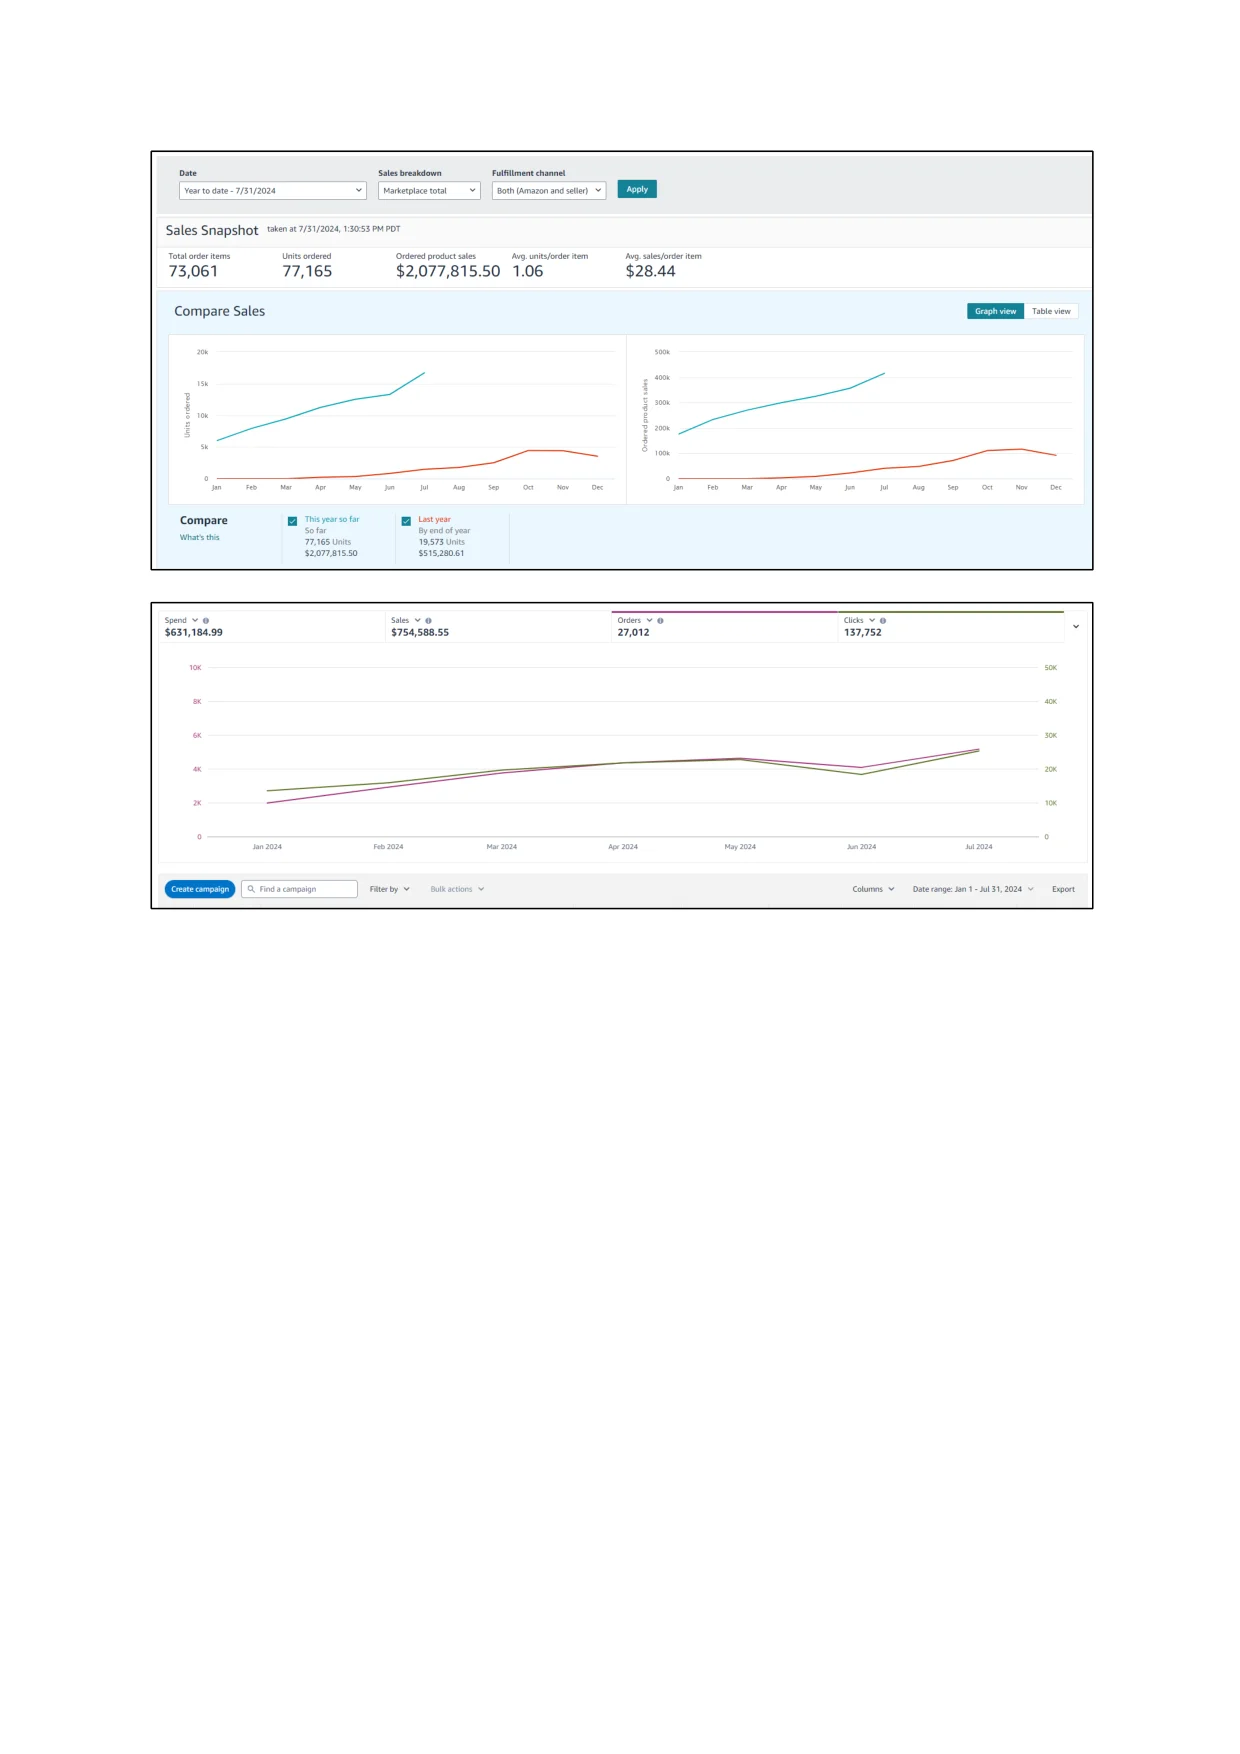Click the Export button

(1063, 889)
